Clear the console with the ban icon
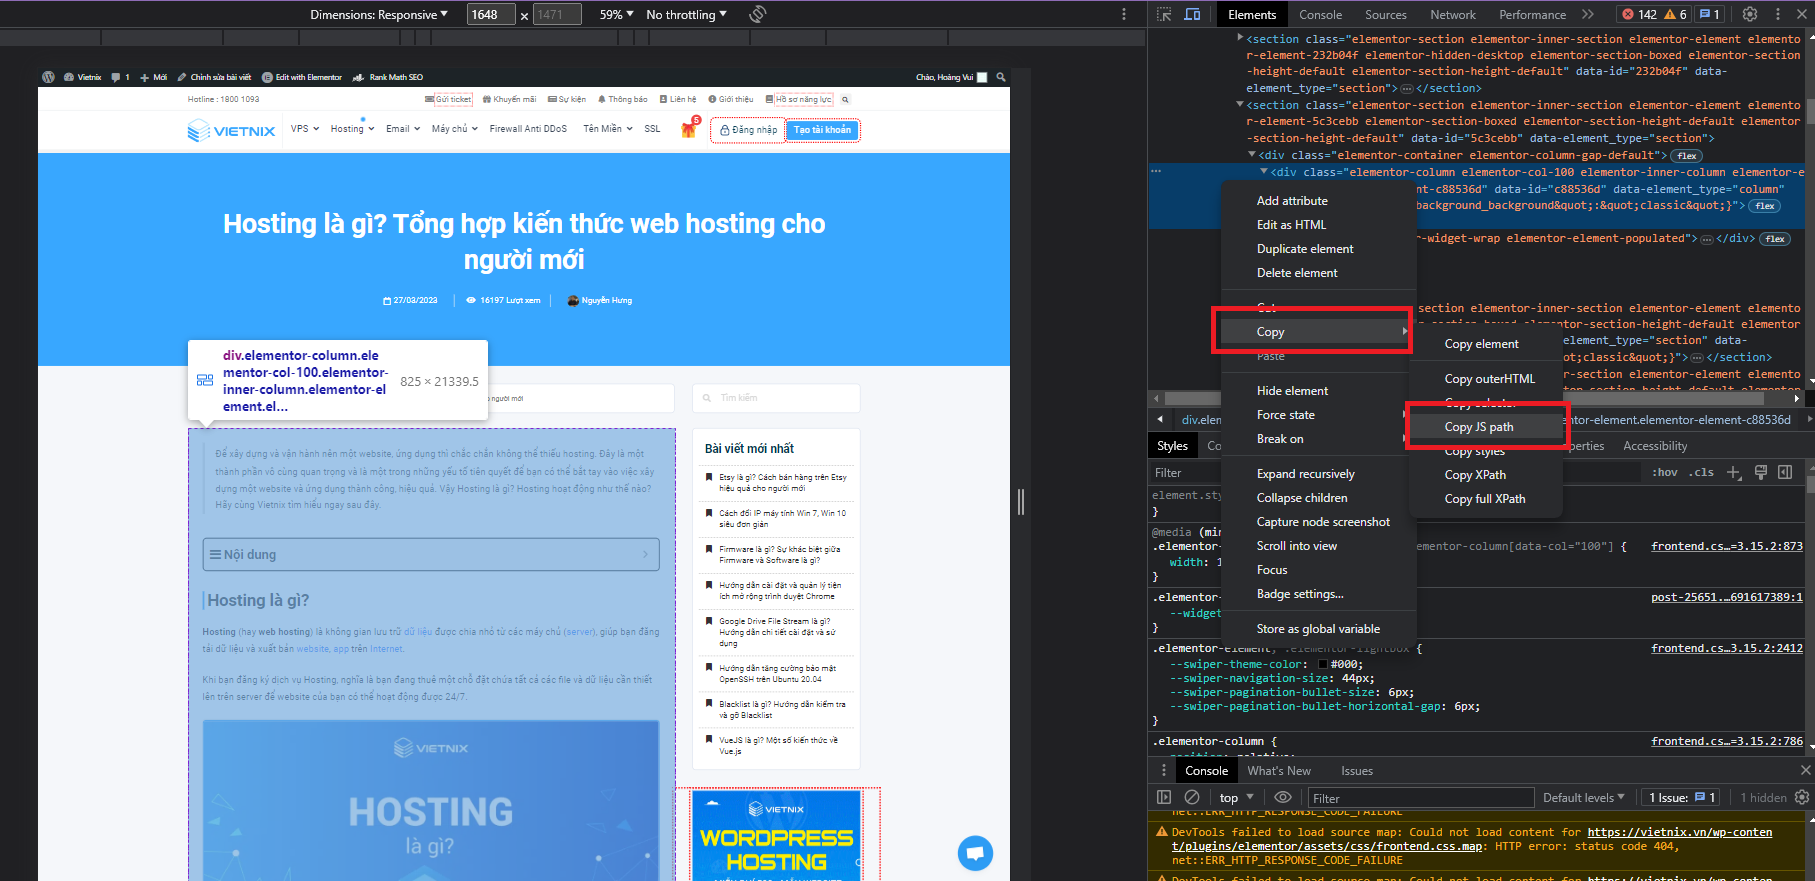 point(1192,797)
